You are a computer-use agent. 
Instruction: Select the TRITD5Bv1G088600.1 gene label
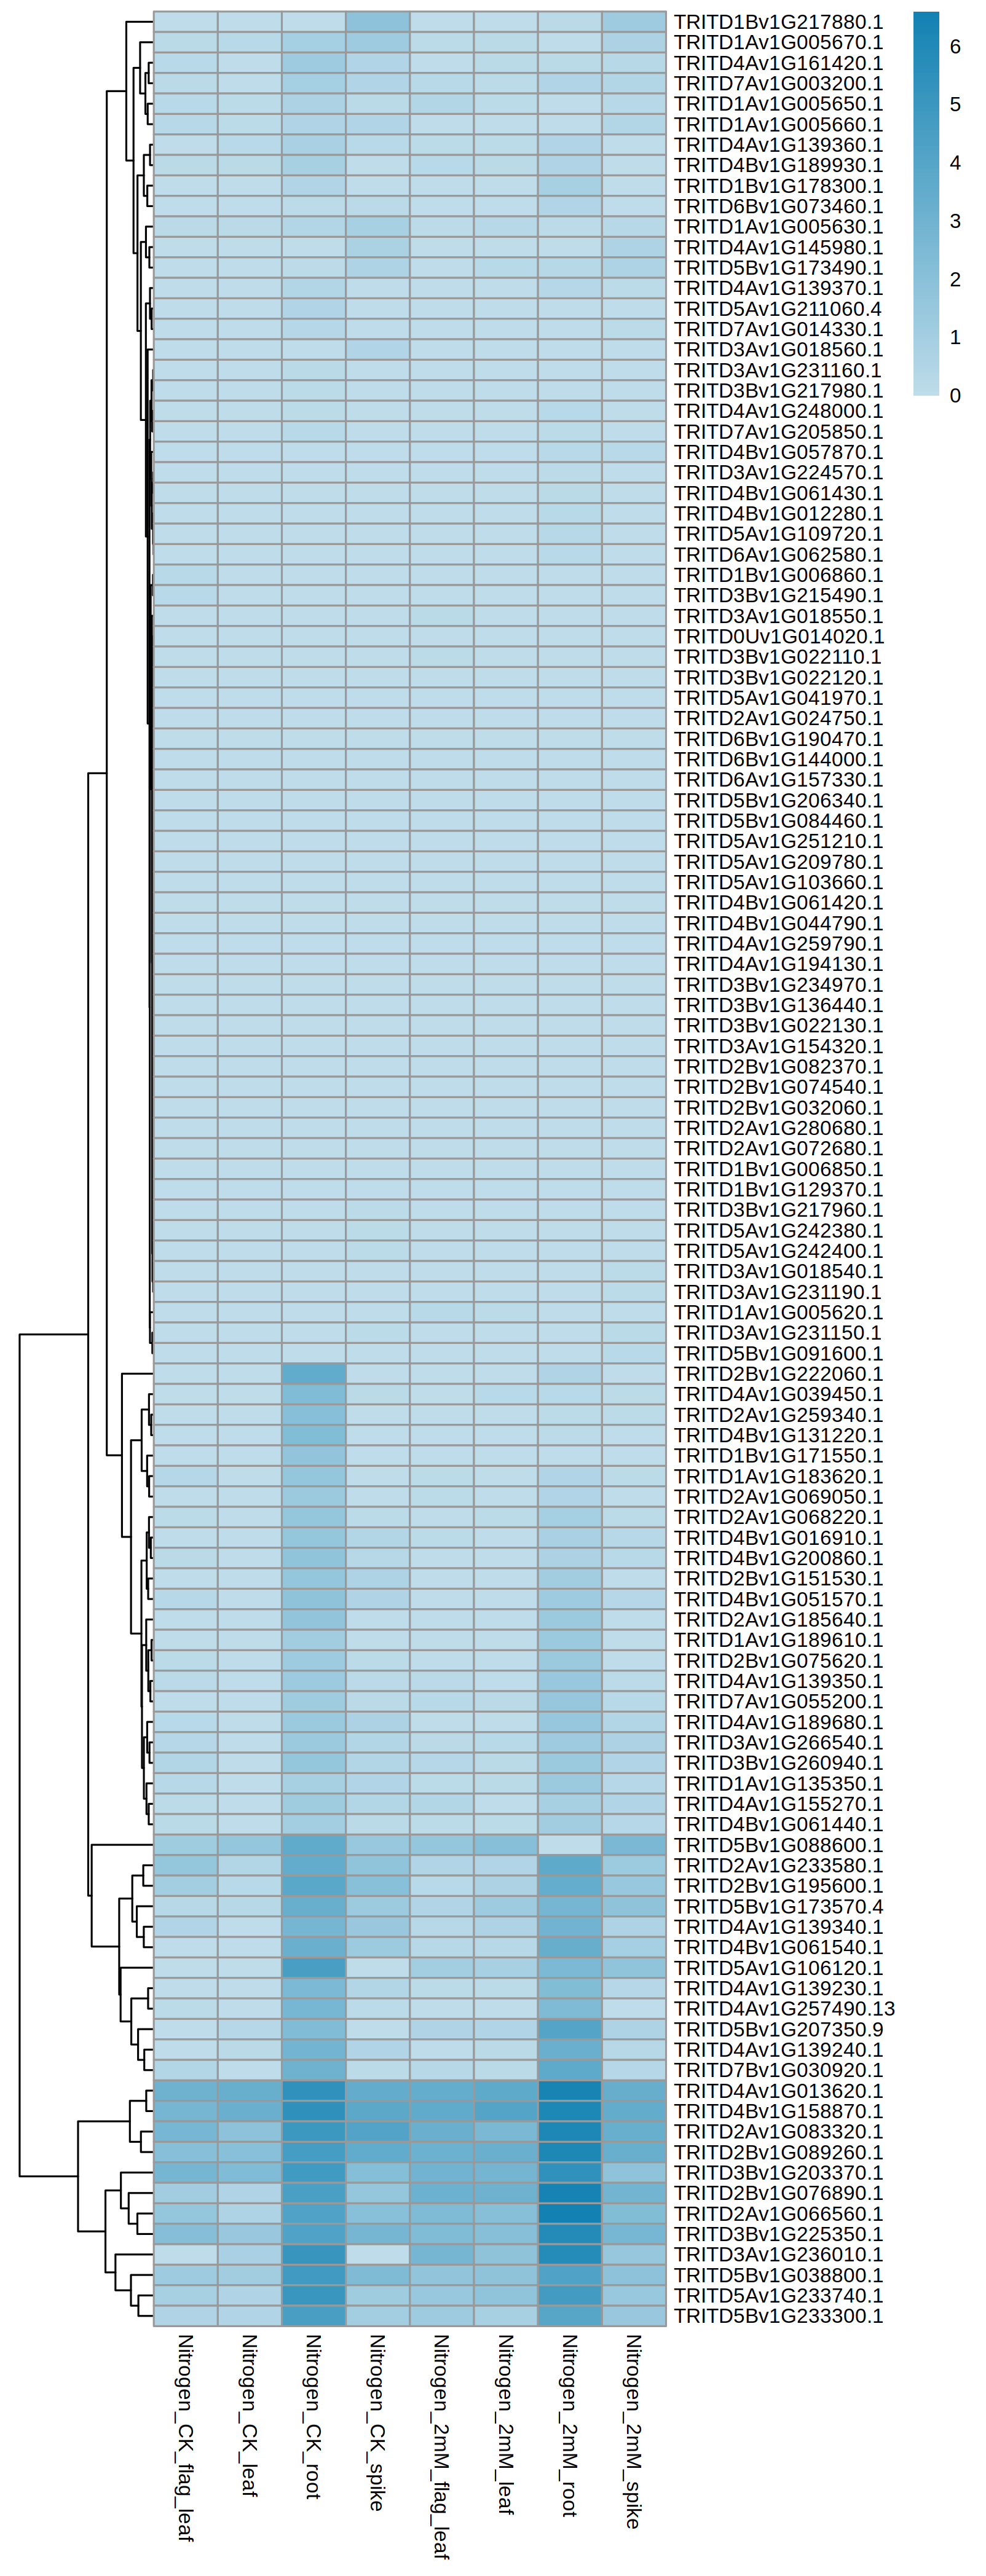point(778,1845)
